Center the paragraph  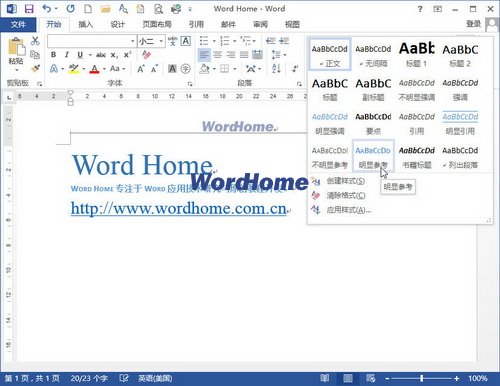217,55
